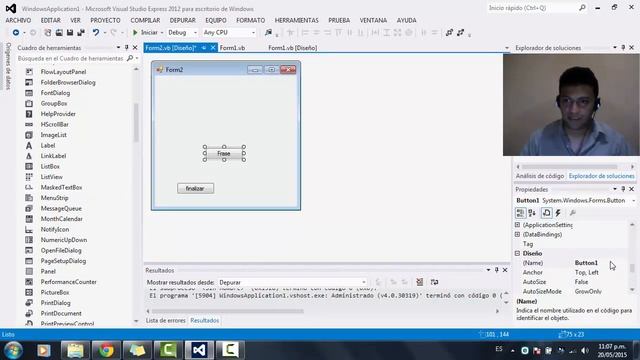Open the file icon in toolbar

(x=59, y=32)
